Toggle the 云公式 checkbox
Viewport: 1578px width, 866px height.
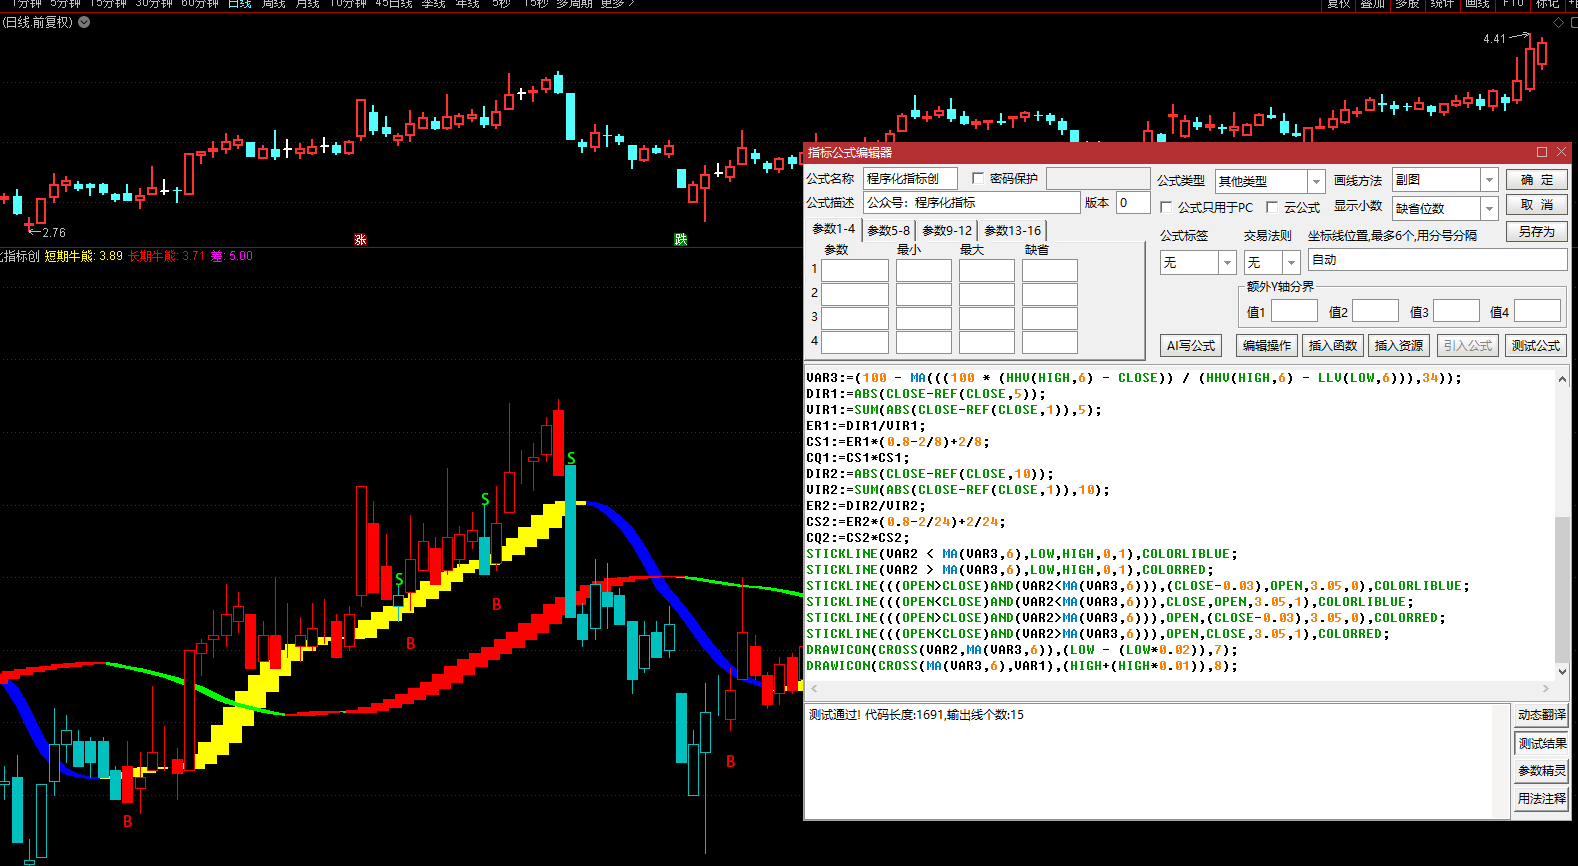(x=1272, y=207)
